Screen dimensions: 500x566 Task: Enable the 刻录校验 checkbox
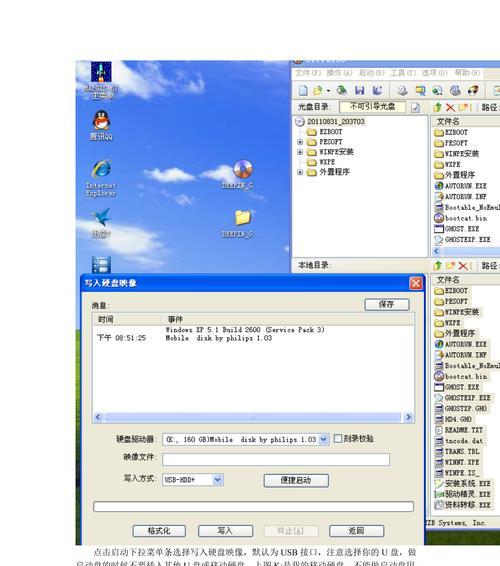click(x=338, y=439)
